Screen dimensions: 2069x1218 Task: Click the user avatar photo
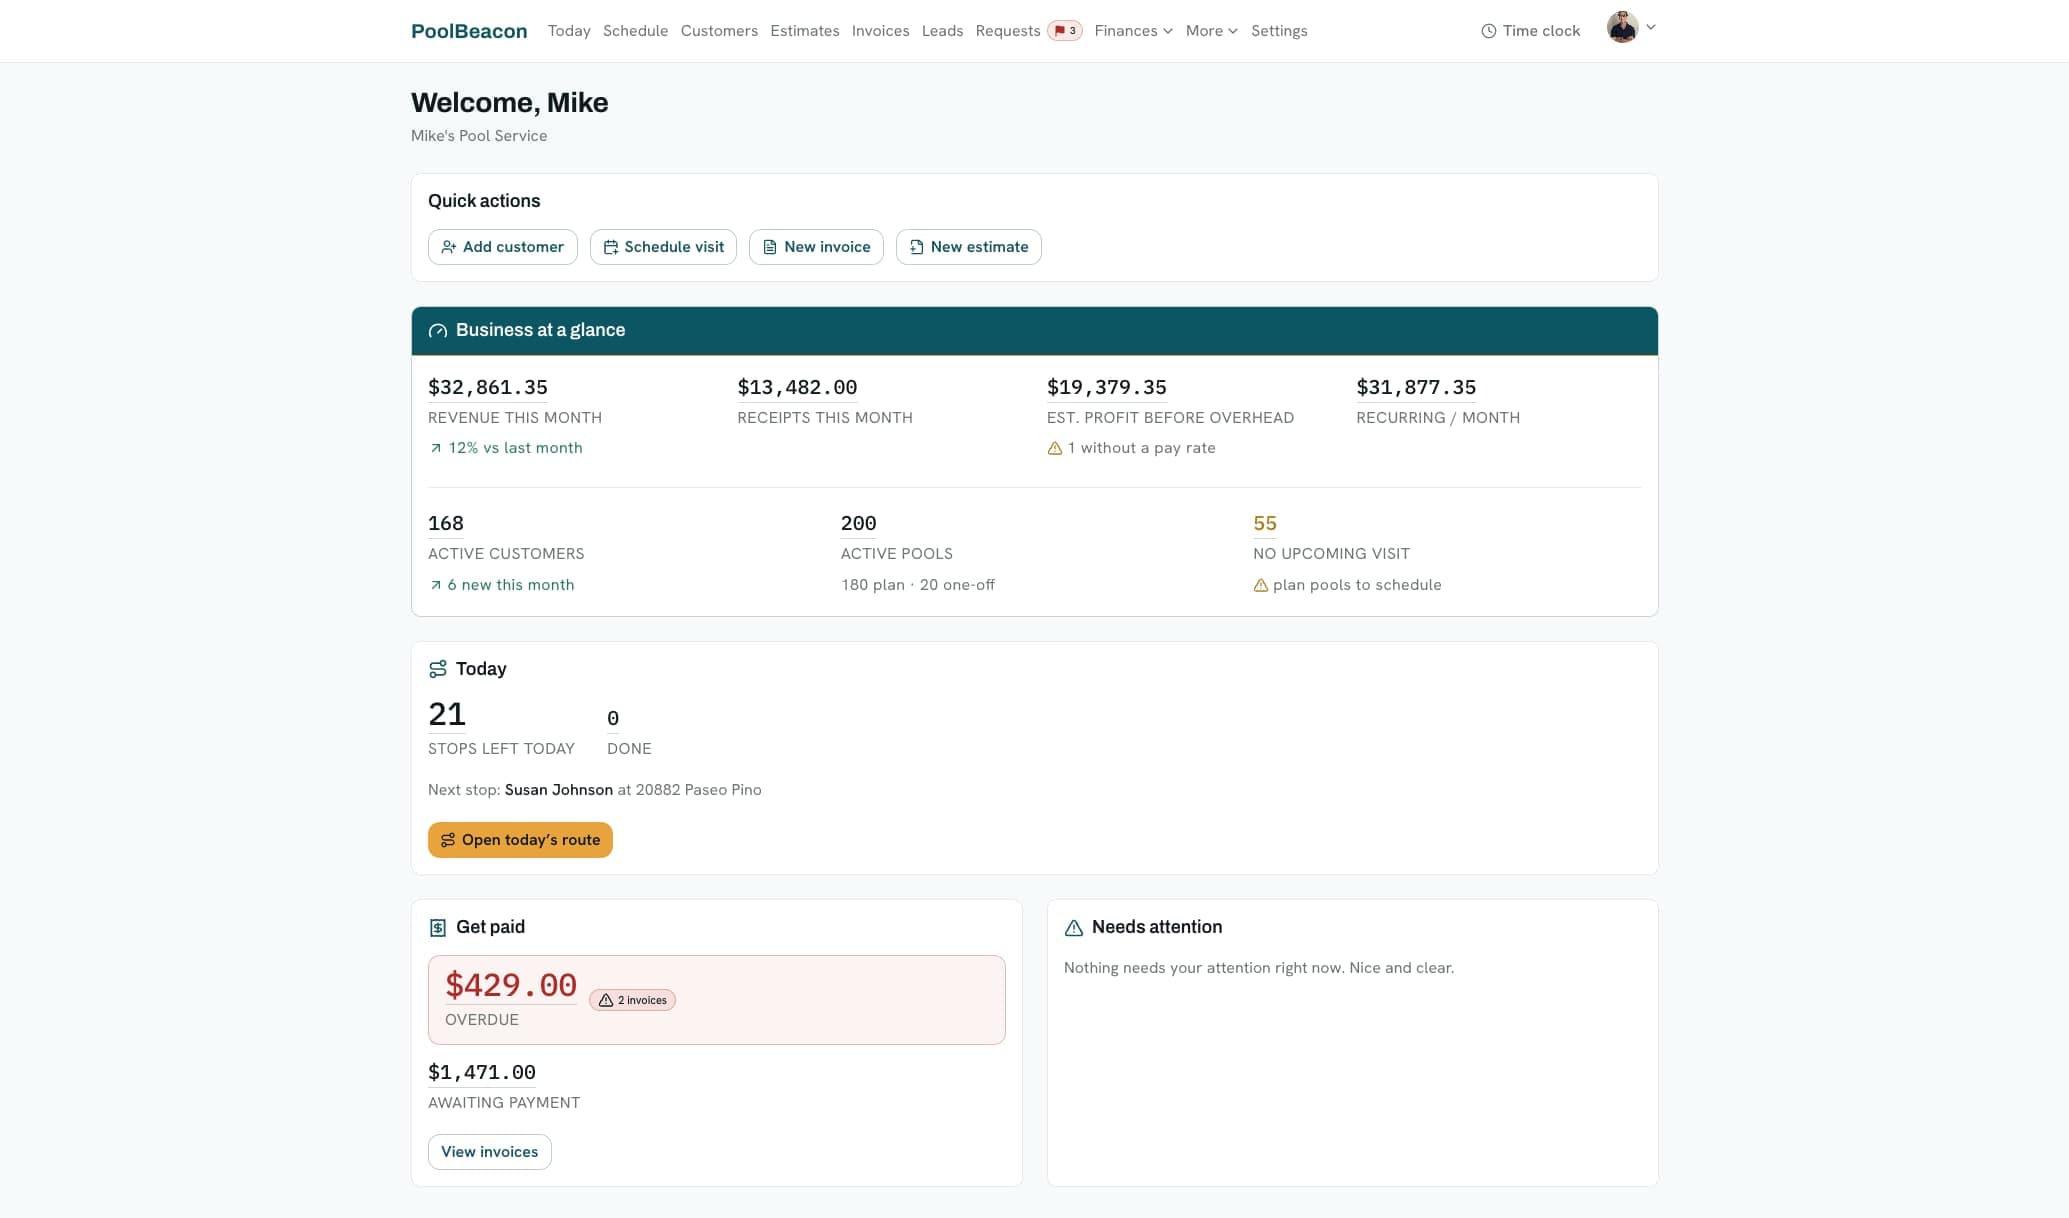[x=1622, y=27]
